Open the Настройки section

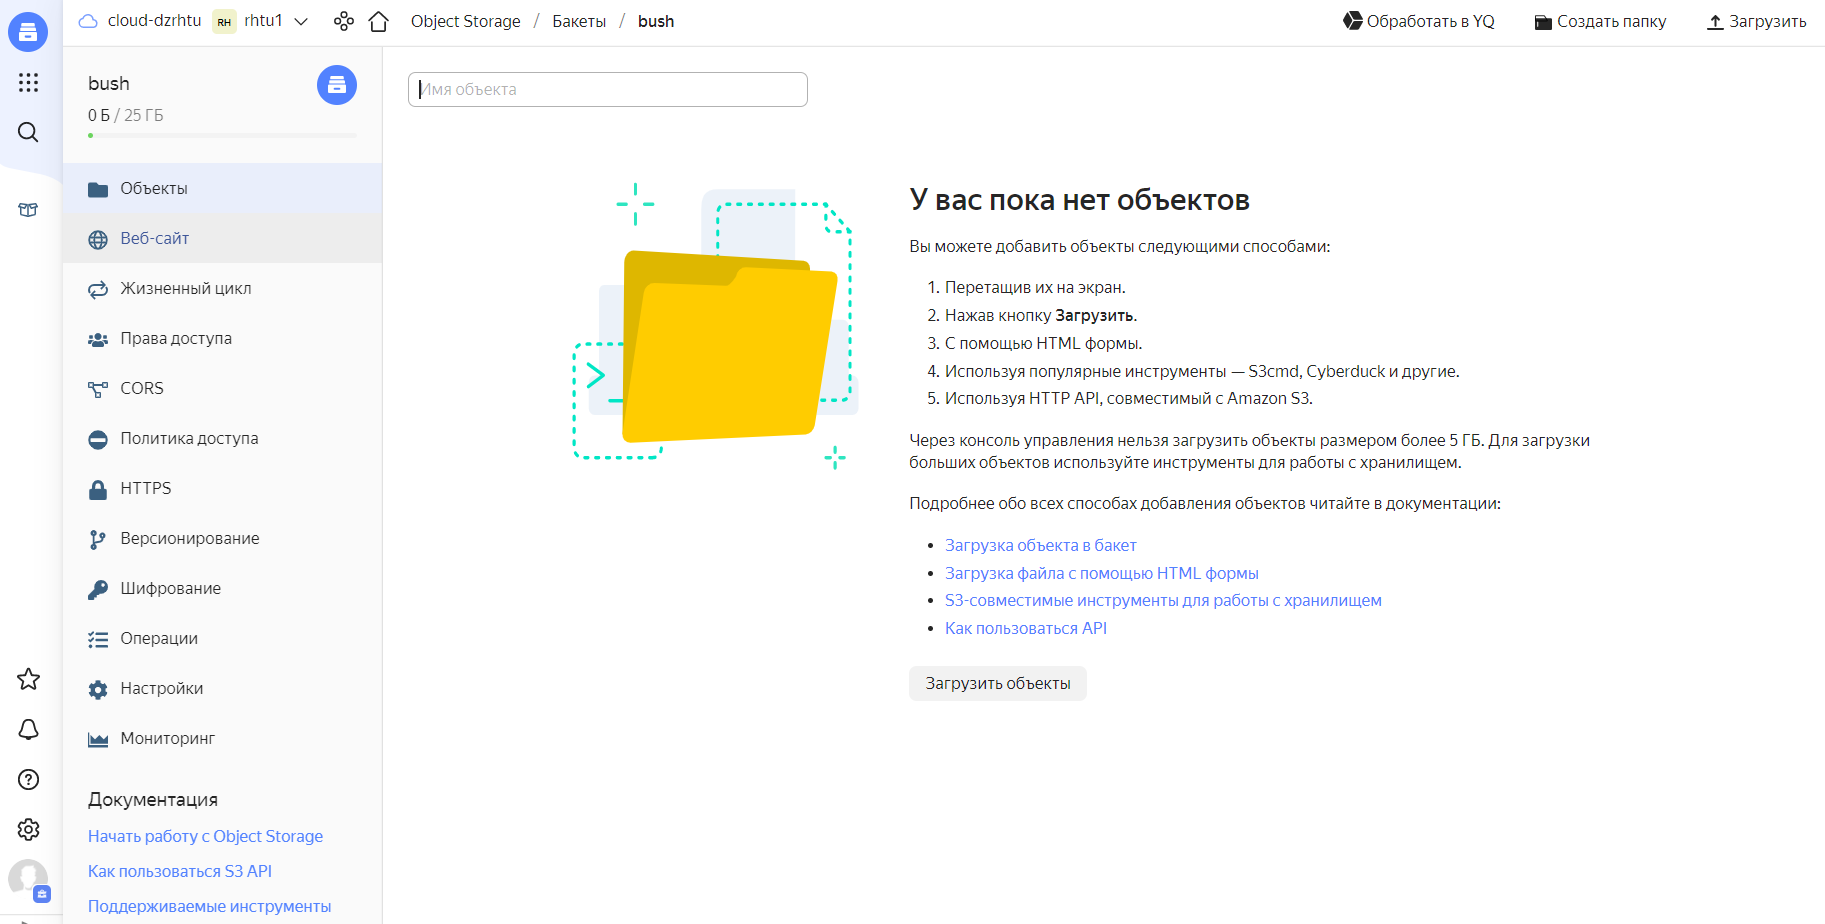(222, 688)
